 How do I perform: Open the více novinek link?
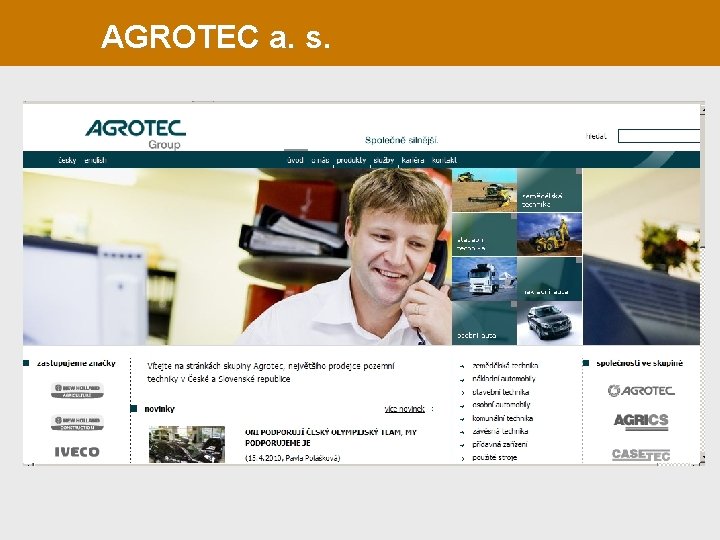pos(405,409)
